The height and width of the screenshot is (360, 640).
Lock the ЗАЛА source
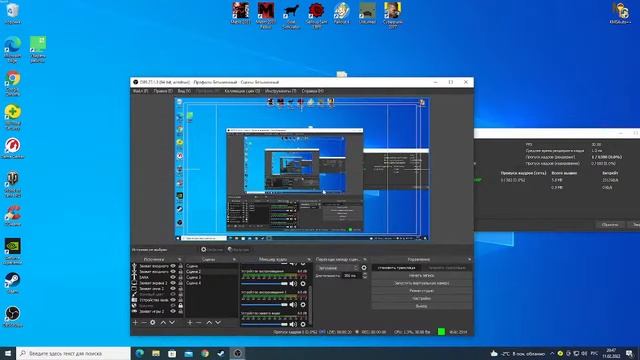(x=180, y=277)
